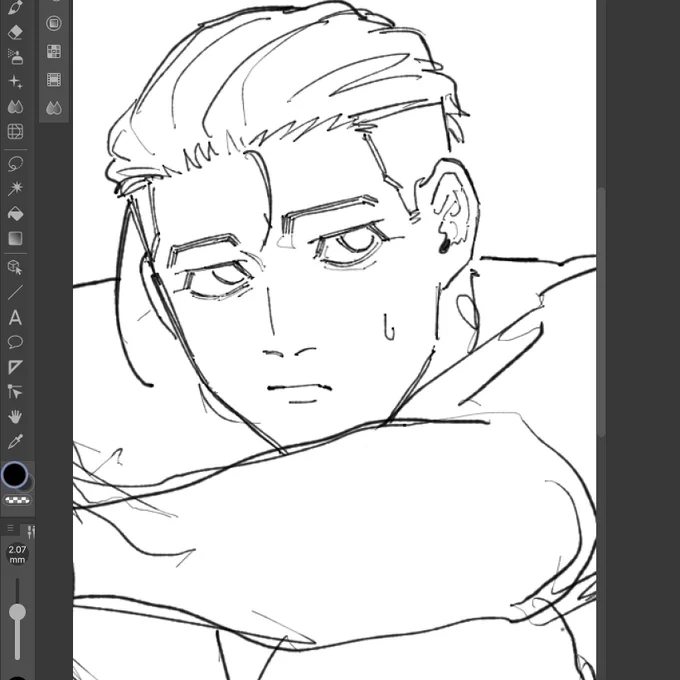680x680 pixels.
Task: Select the Decoration sparkle tool
Action: tap(15, 82)
